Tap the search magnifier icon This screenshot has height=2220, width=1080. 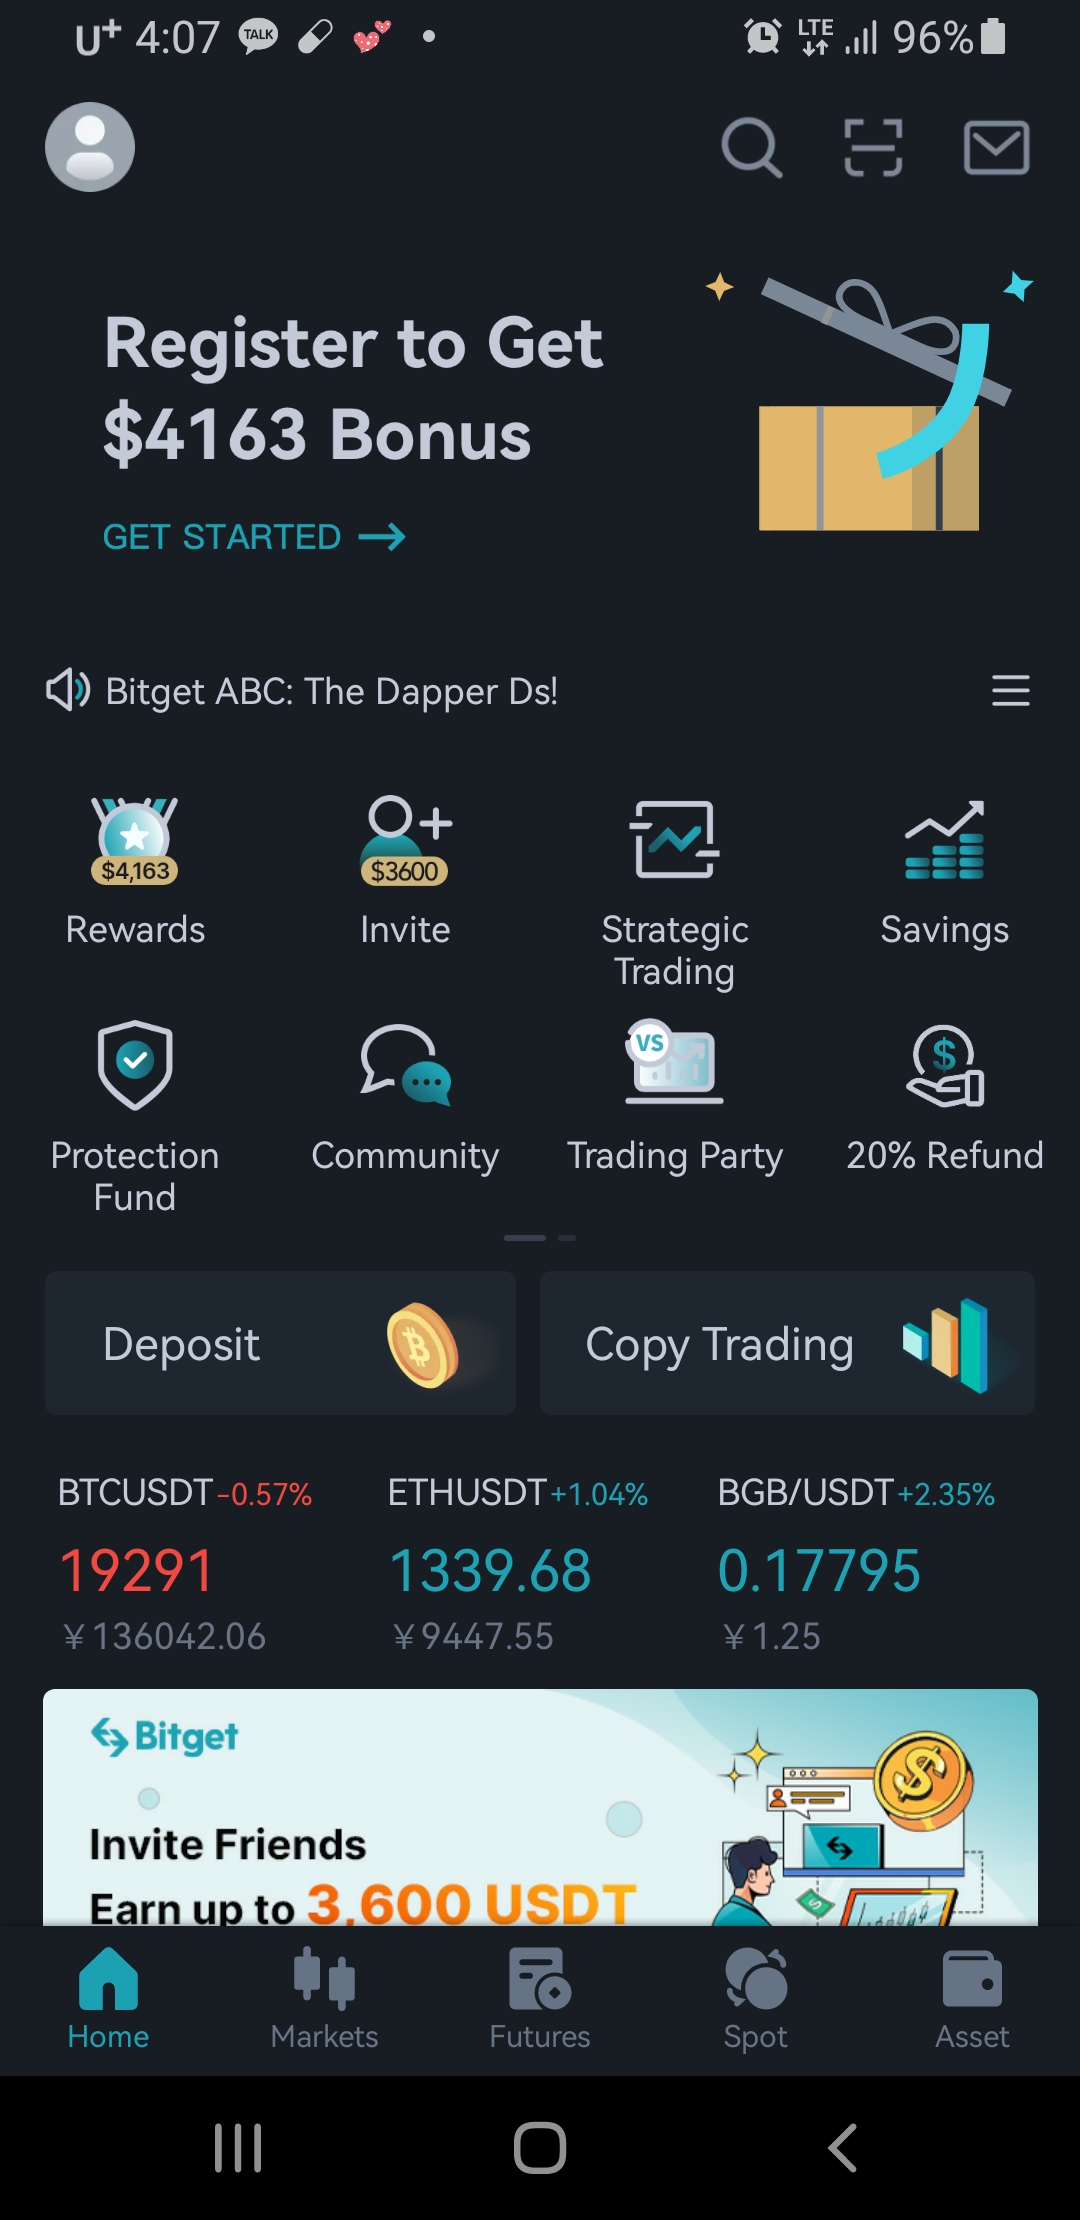(x=752, y=148)
